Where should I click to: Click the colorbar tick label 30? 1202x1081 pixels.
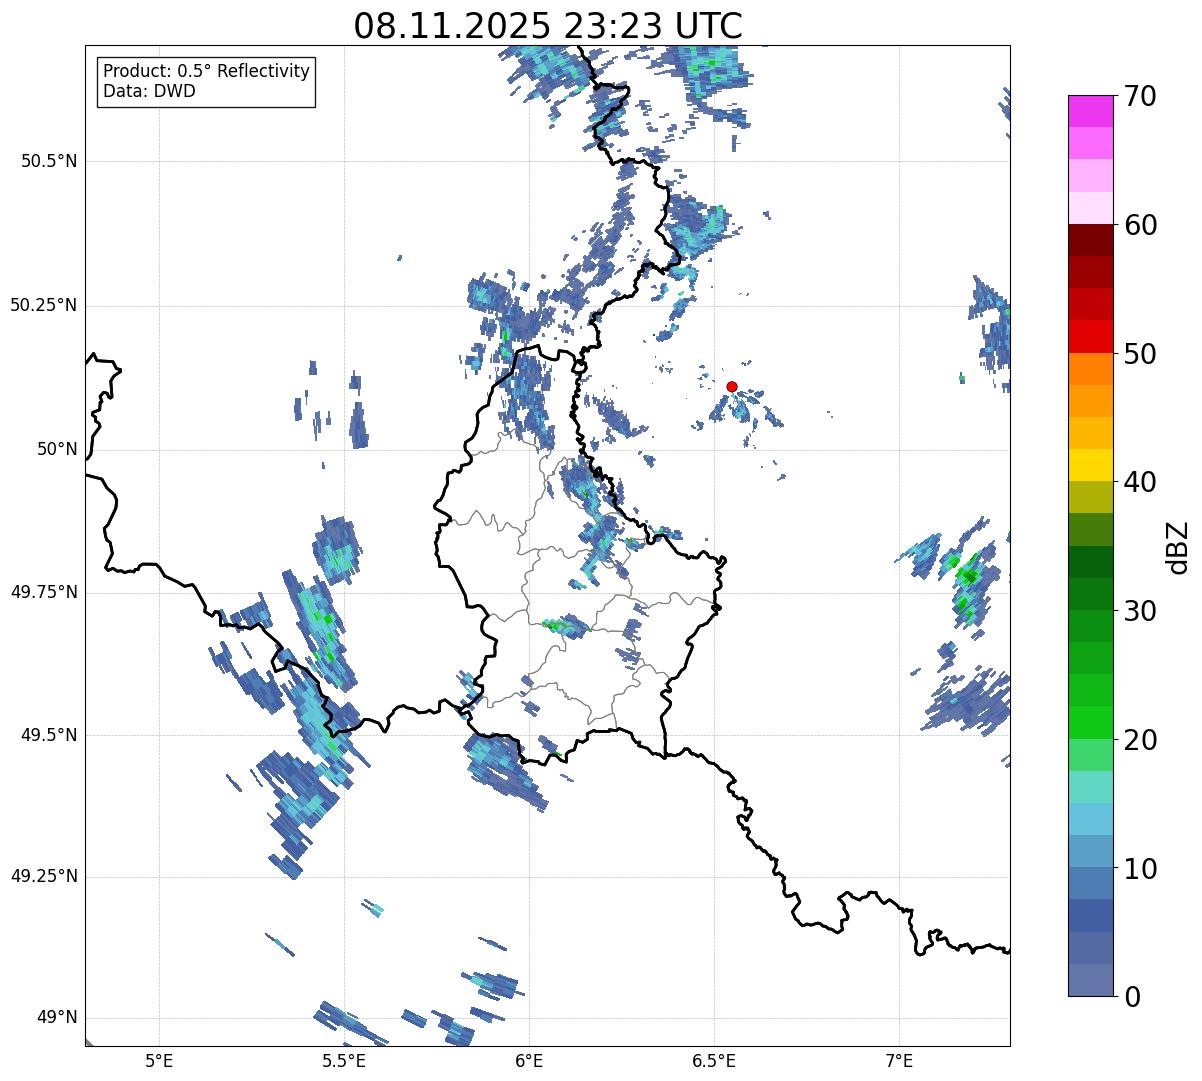click(x=1140, y=611)
